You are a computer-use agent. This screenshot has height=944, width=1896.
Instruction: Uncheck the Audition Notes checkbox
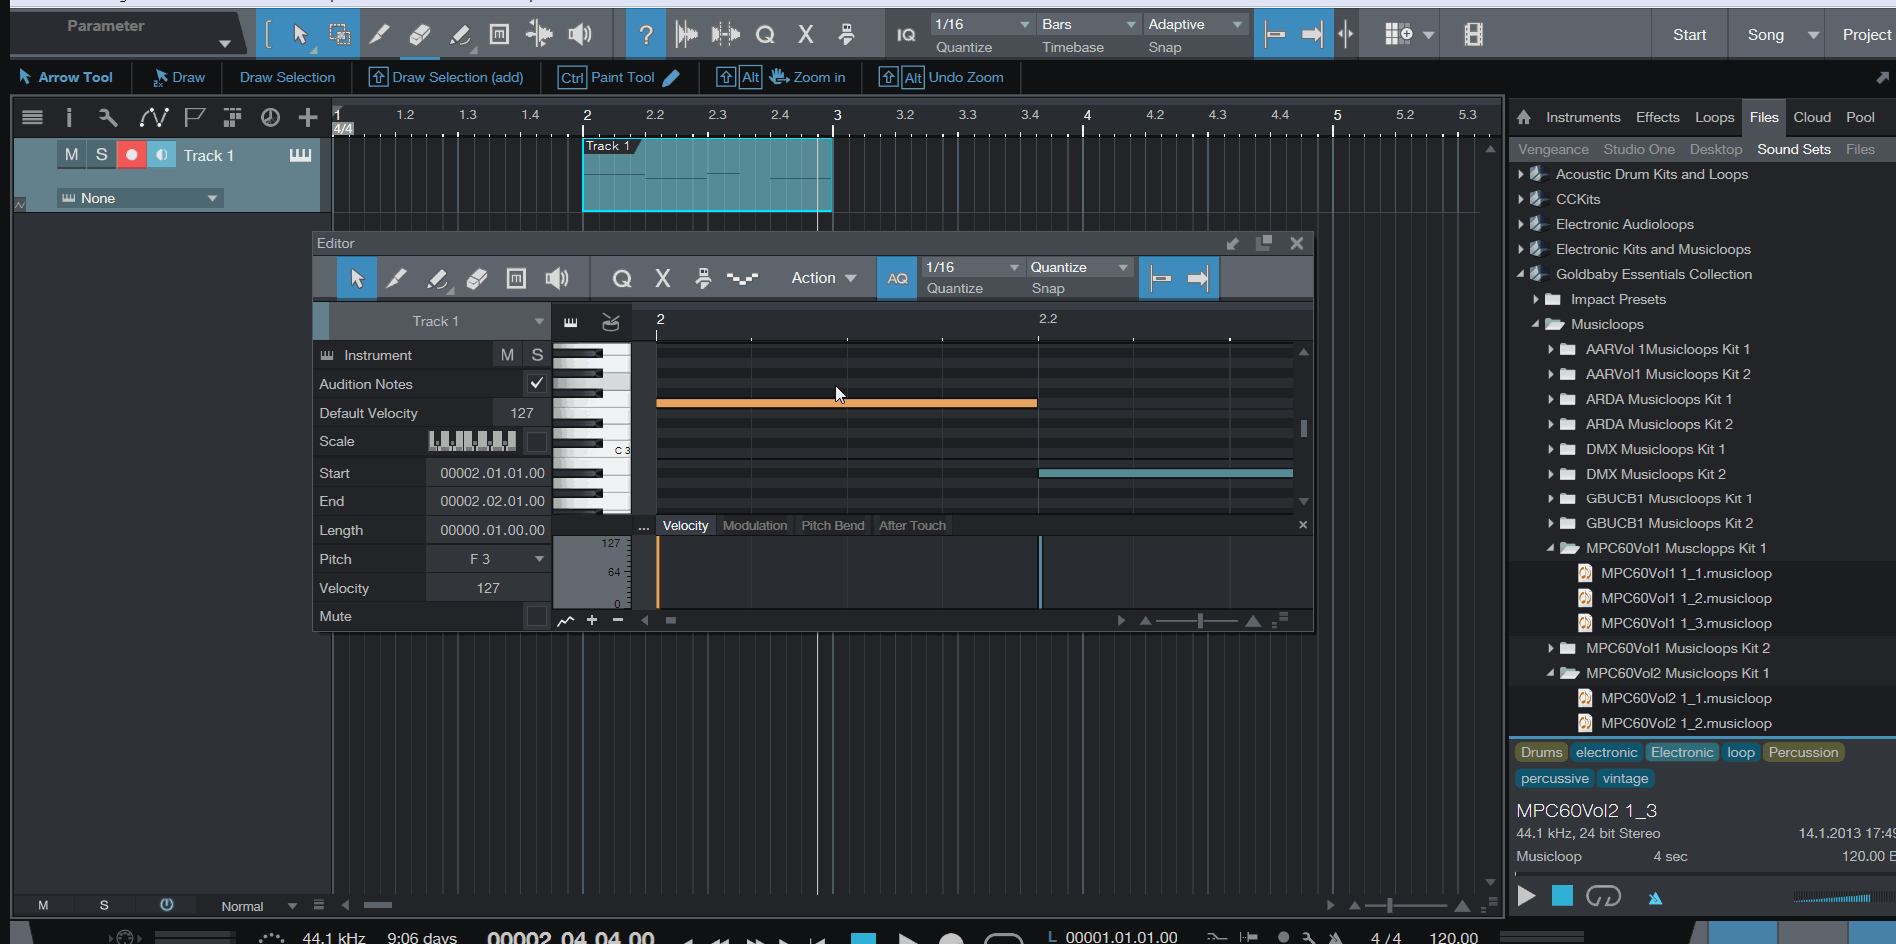537,384
